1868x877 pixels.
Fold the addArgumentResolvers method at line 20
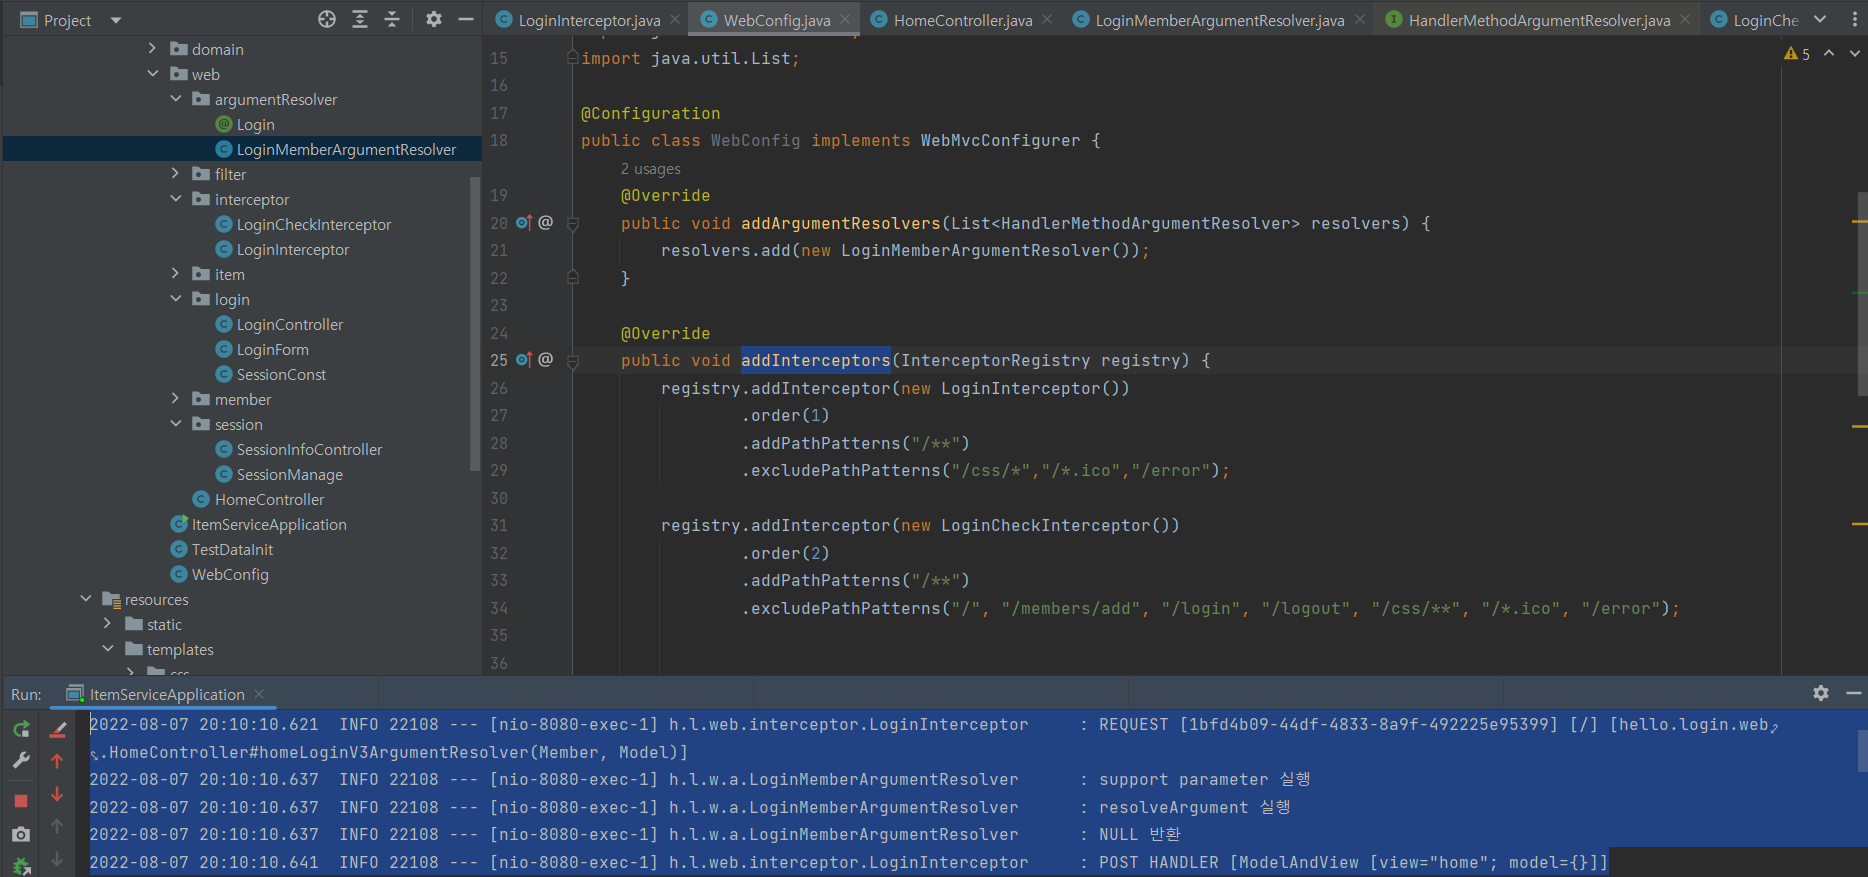point(573,223)
